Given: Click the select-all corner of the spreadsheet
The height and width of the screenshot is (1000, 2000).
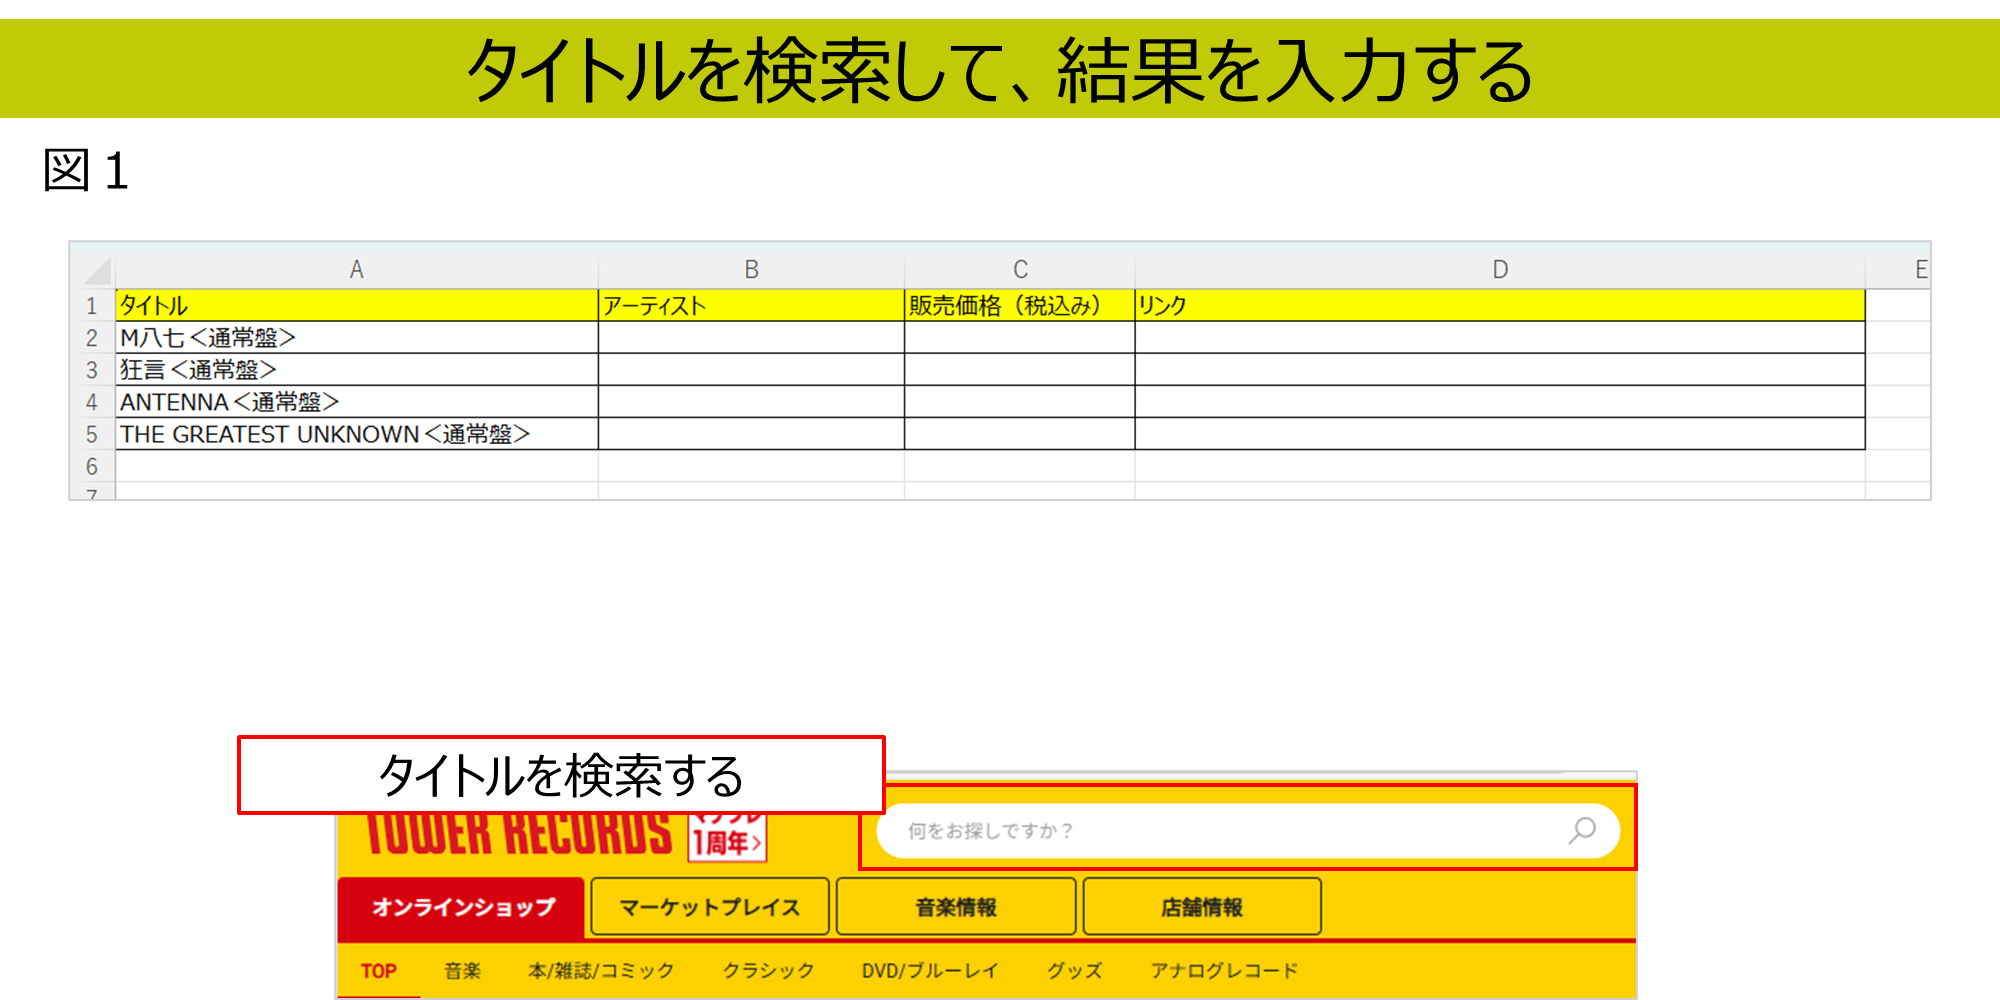Looking at the screenshot, I should (96, 271).
